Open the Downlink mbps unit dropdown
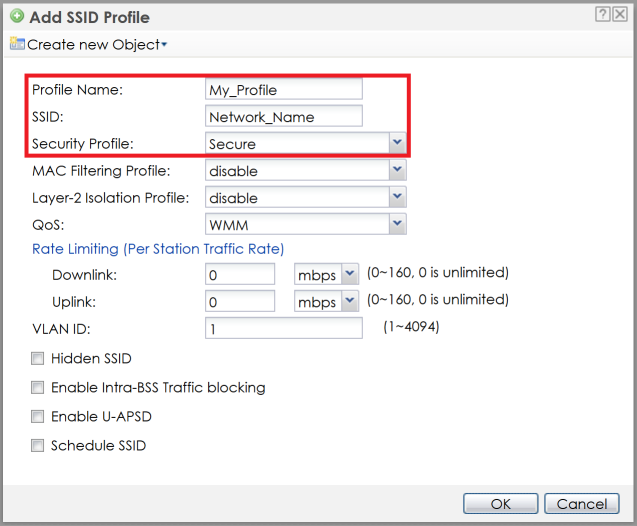637x526 pixels. [x=349, y=275]
